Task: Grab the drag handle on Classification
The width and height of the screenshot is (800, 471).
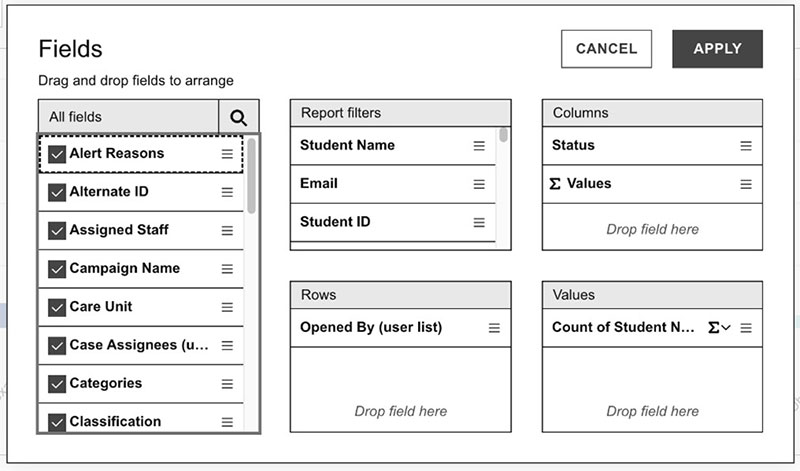Action: coord(227,422)
